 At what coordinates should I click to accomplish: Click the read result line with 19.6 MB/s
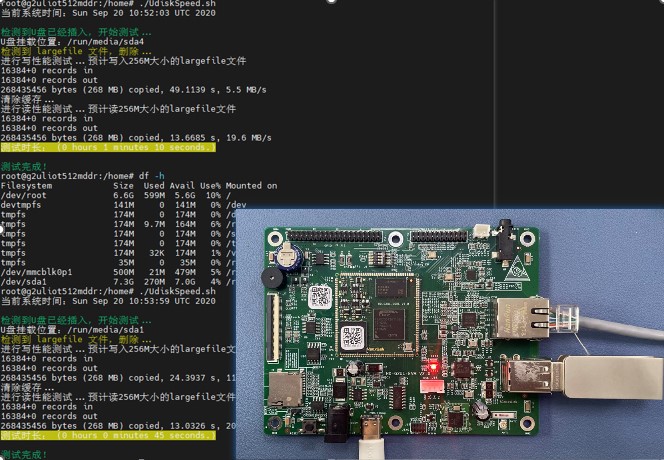point(136,138)
